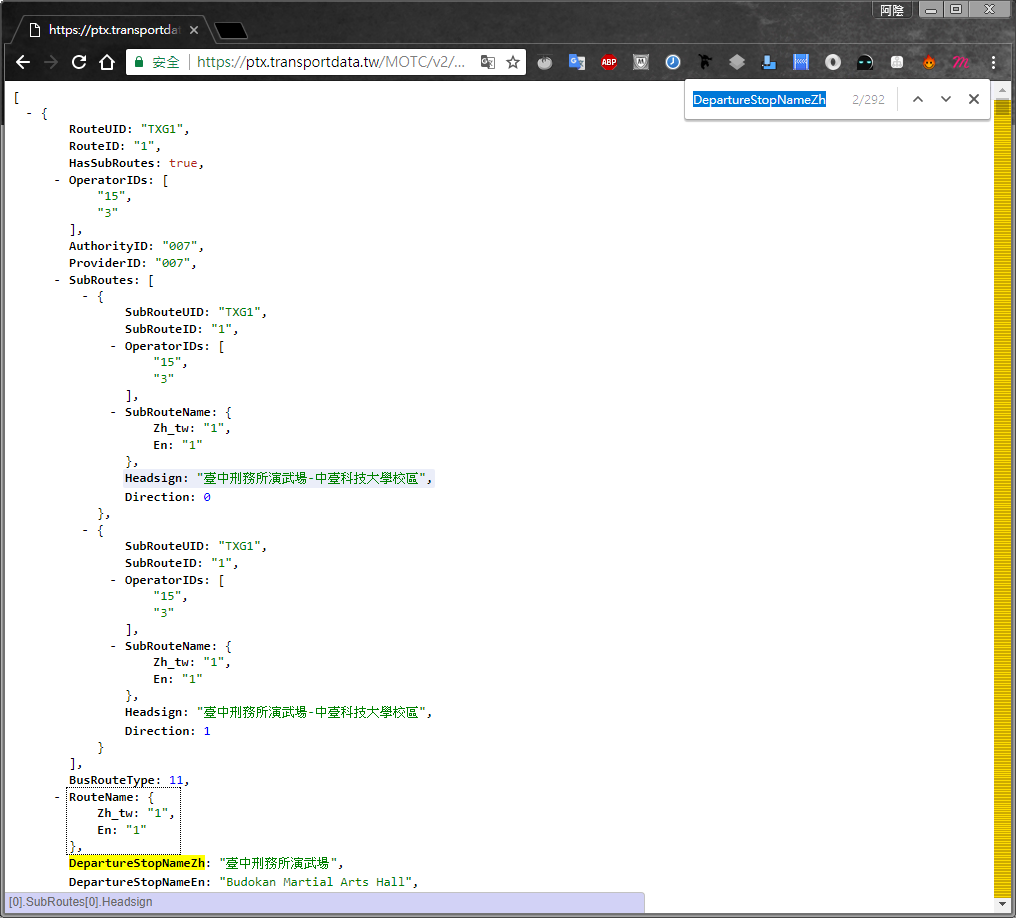
Task: Jump to next find match
Action: click(x=946, y=99)
